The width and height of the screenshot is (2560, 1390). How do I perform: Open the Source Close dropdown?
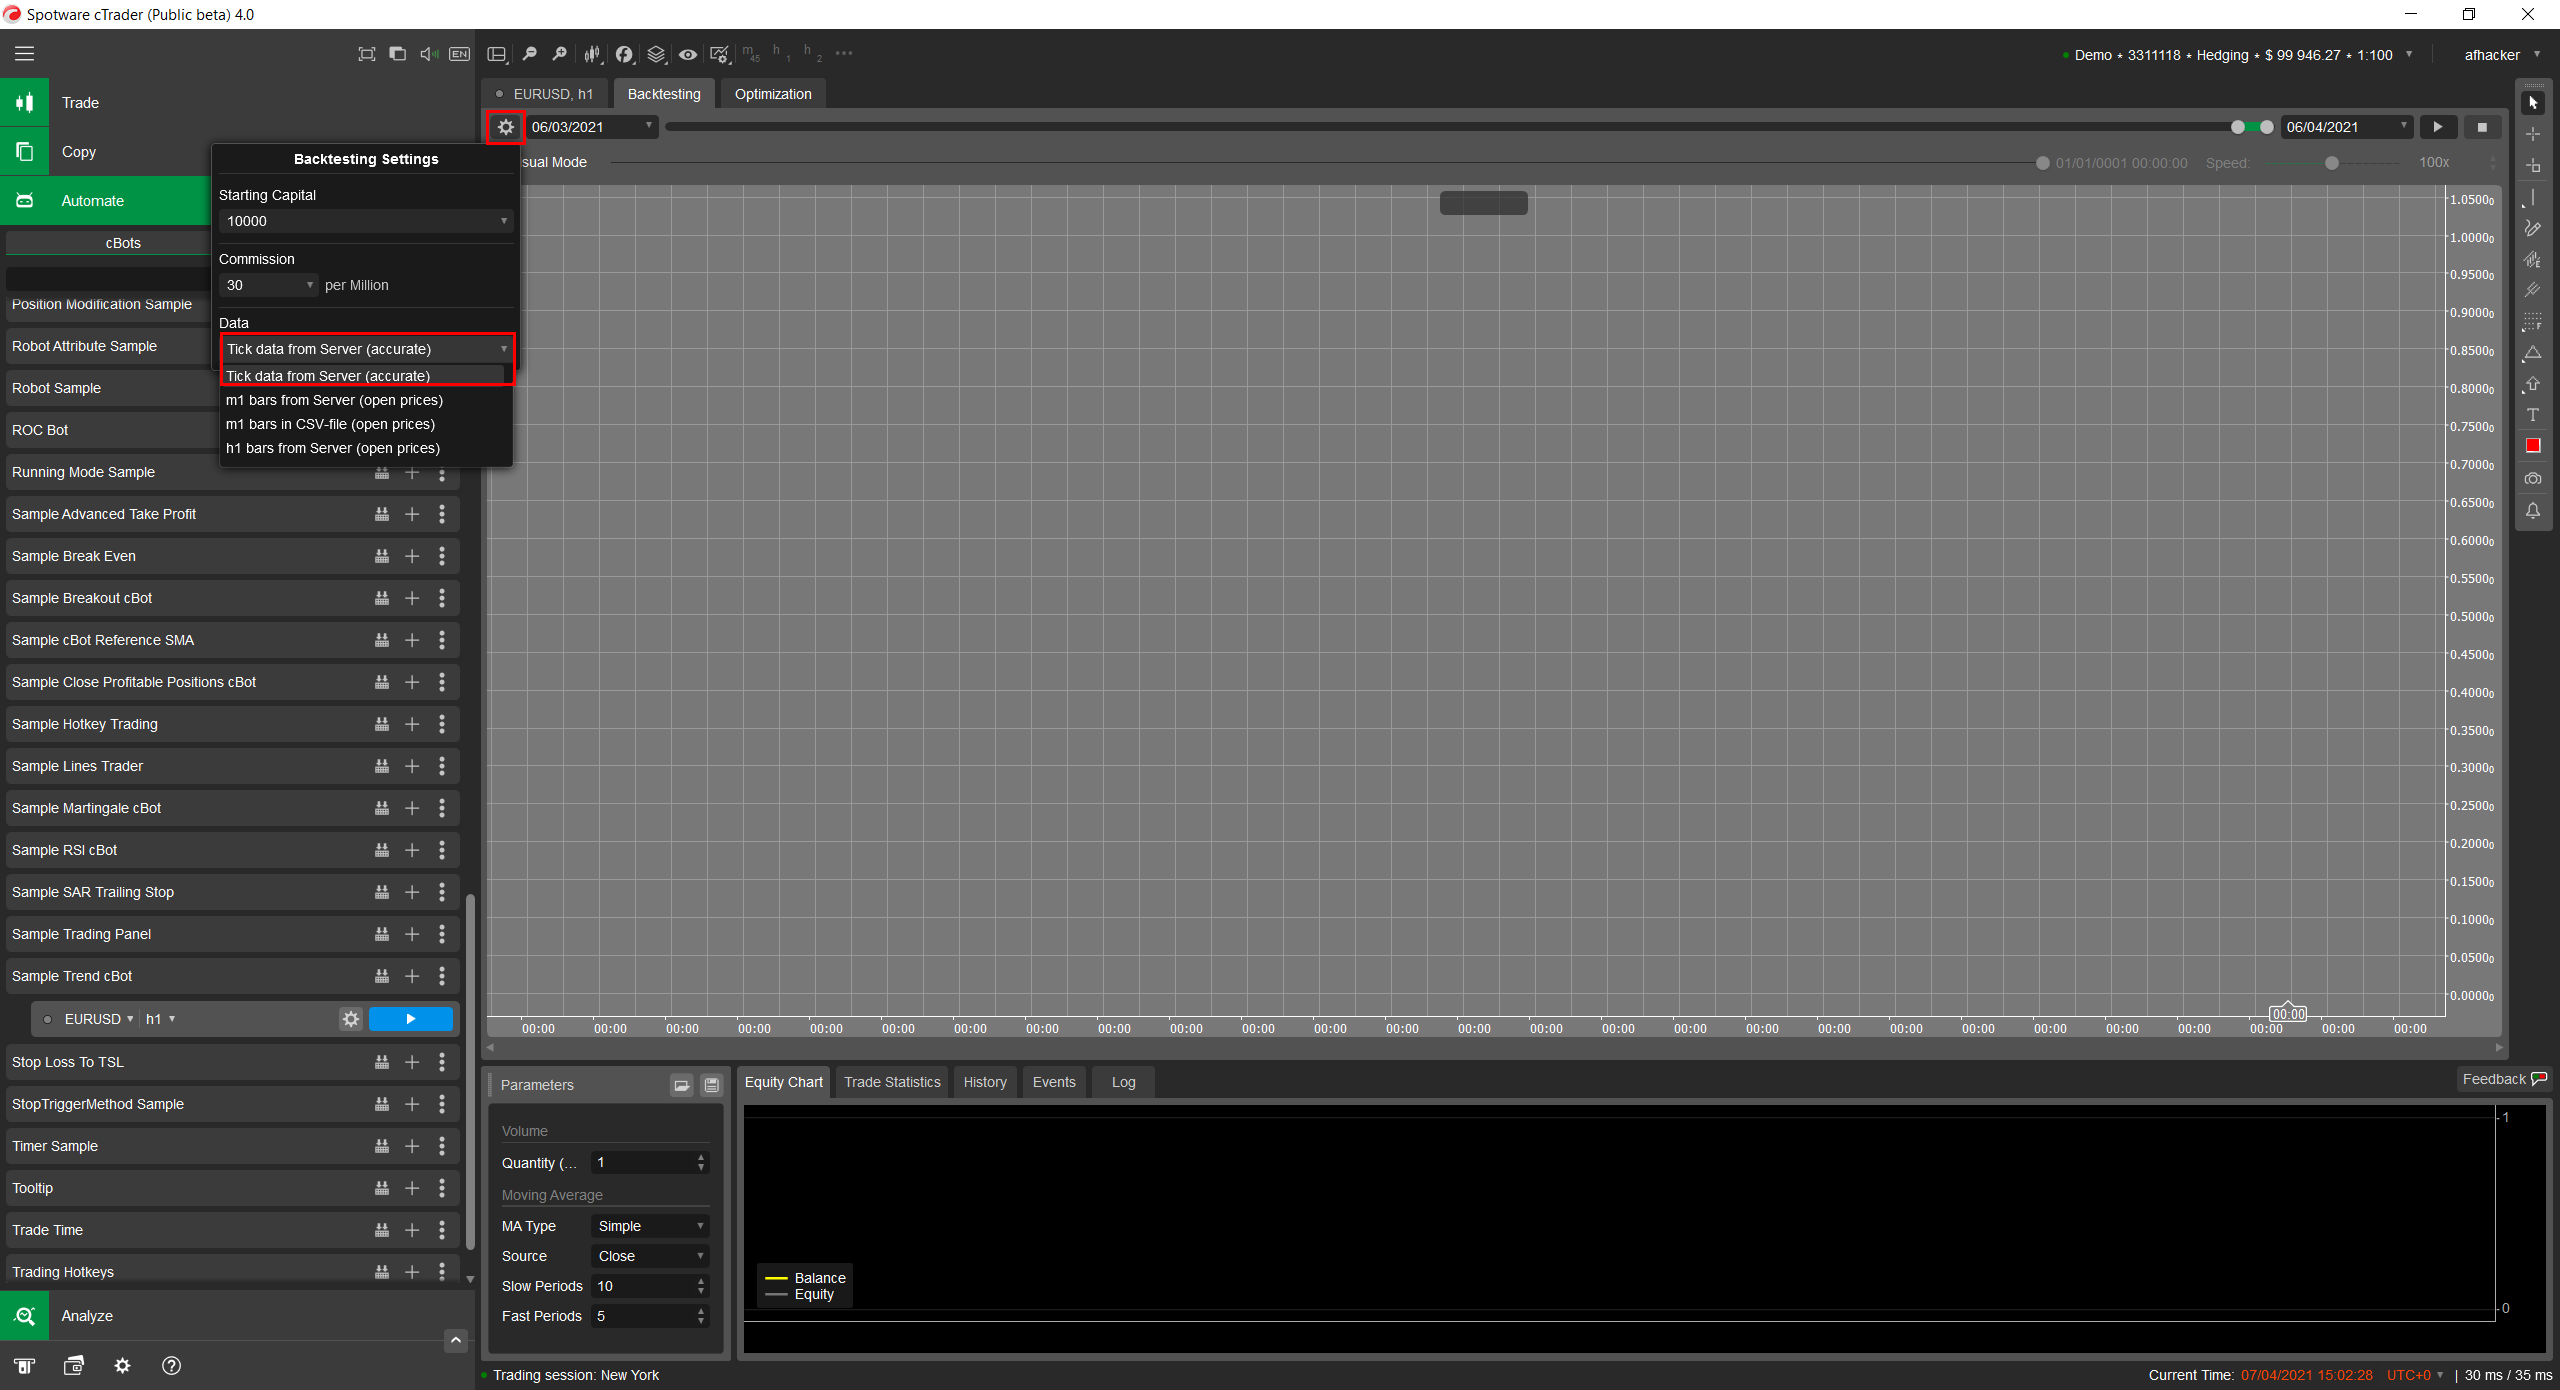pos(651,1256)
